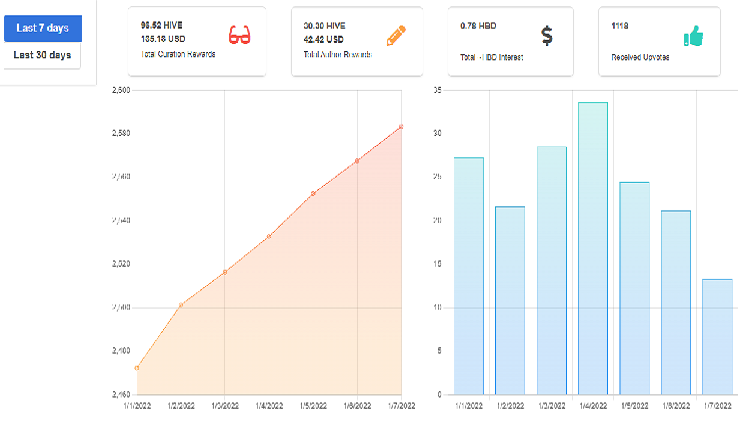Click the 1/5/2022 point on line chart
This screenshot has width=749, height=424.
click(x=313, y=193)
